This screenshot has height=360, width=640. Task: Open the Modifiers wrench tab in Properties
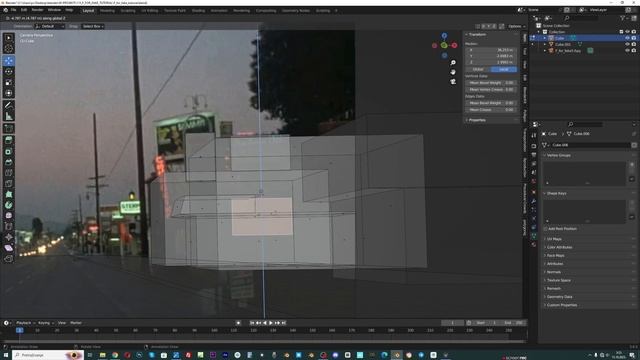click(x=533, y=201)
